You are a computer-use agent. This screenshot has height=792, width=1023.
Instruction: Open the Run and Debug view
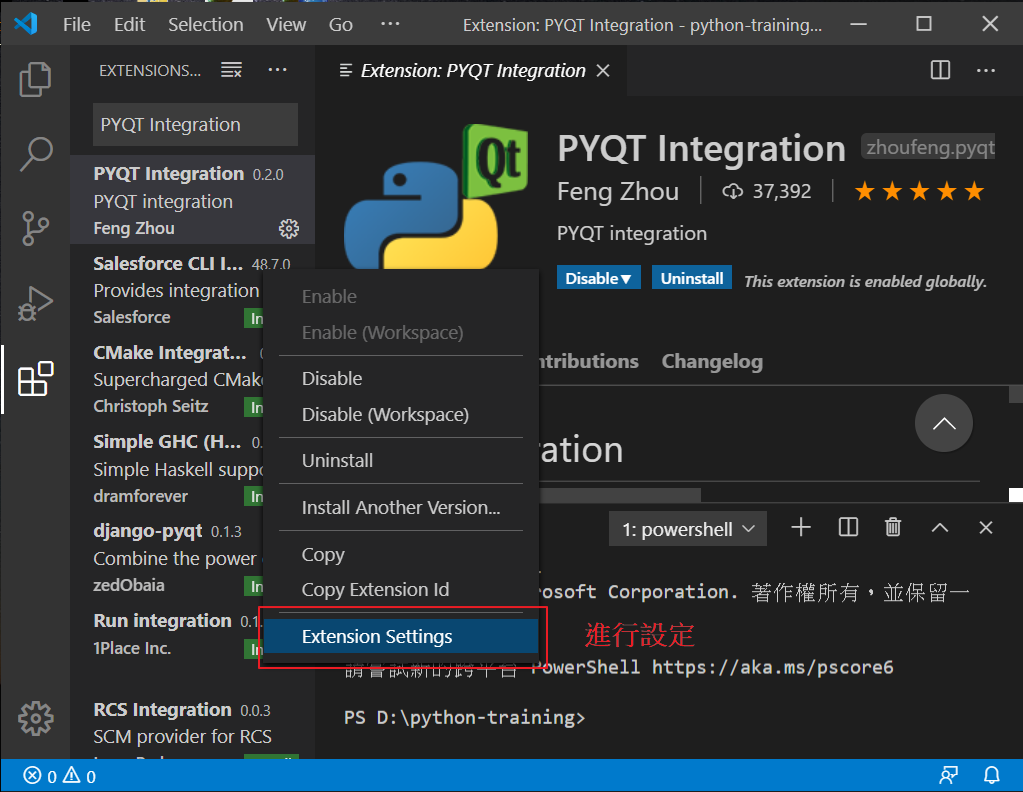pyautogui.click(x=35, y=303)
